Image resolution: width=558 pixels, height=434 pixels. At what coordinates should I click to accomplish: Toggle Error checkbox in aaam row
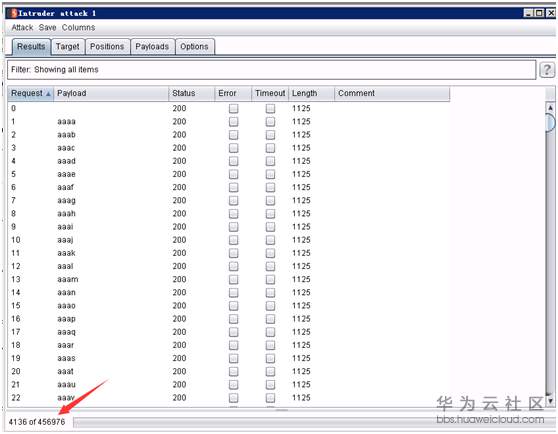(233, 280)
